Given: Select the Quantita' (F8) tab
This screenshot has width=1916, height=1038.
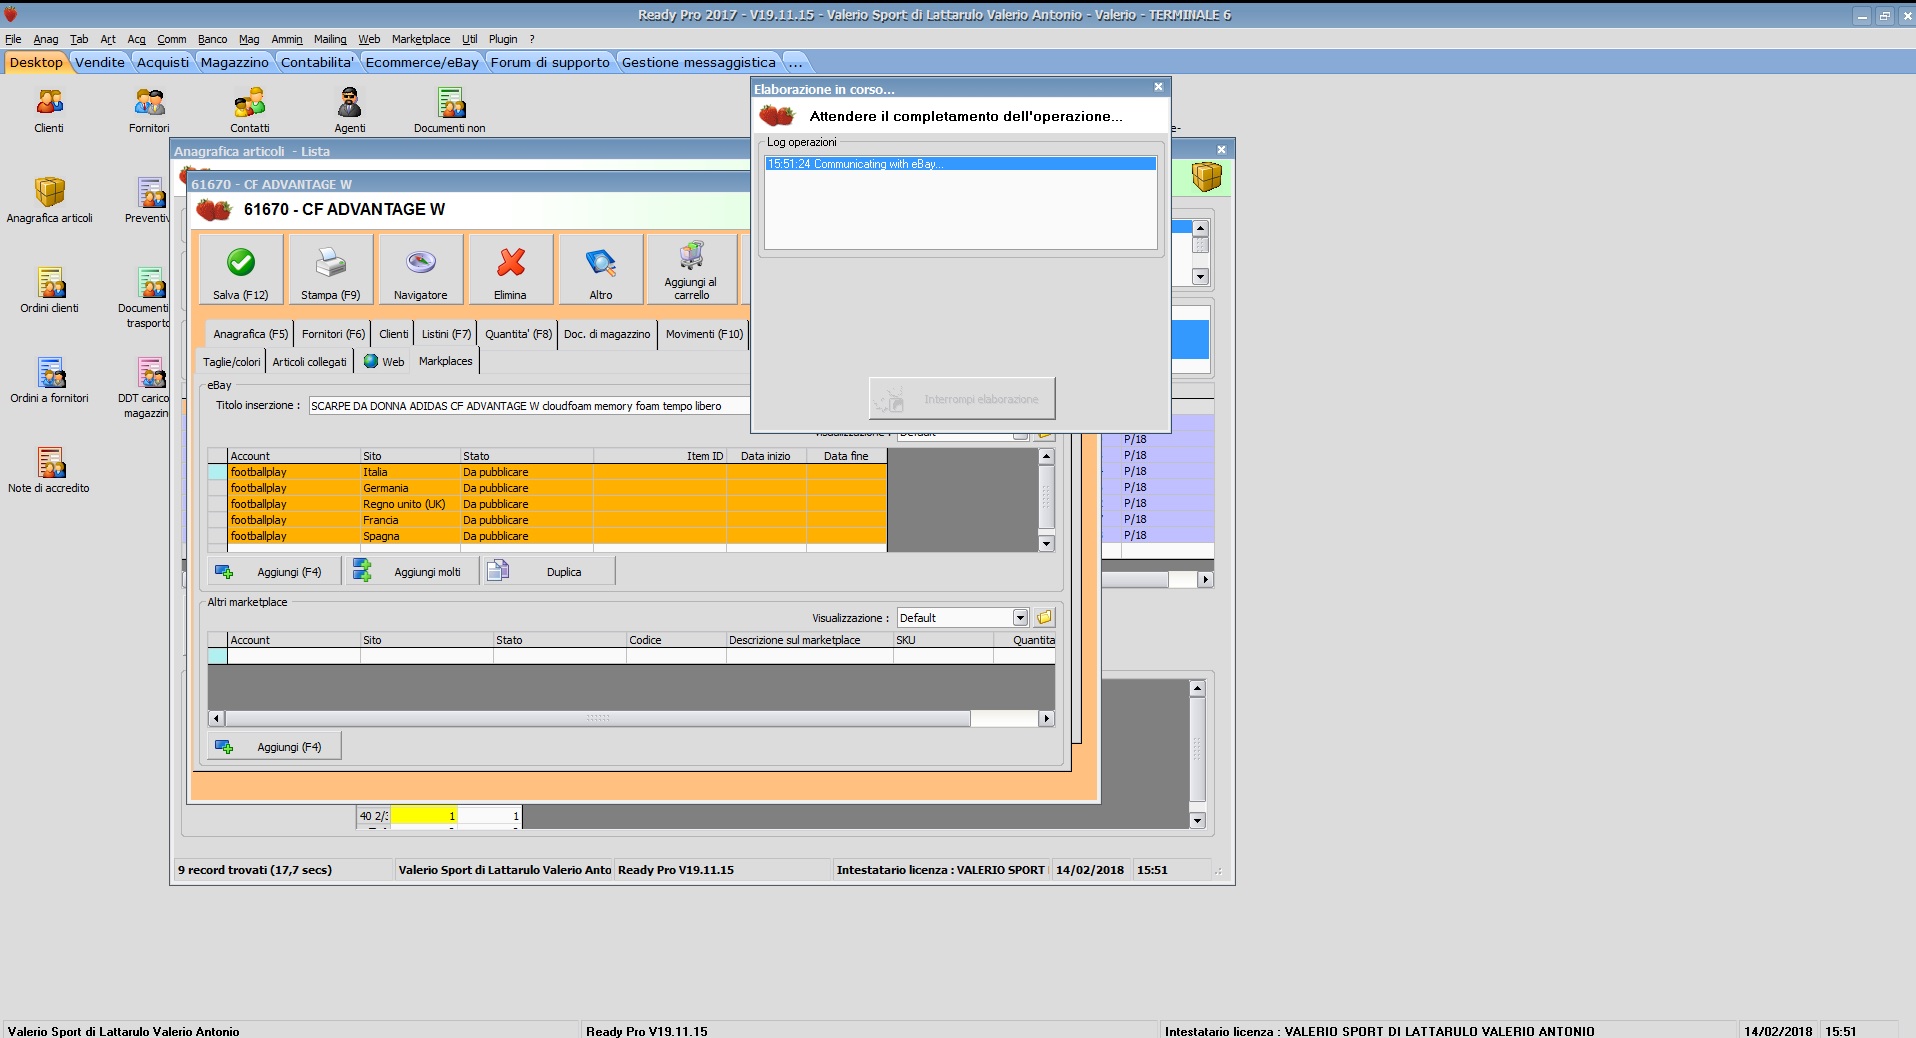Looking at the screenshot, I should (518, 334).
